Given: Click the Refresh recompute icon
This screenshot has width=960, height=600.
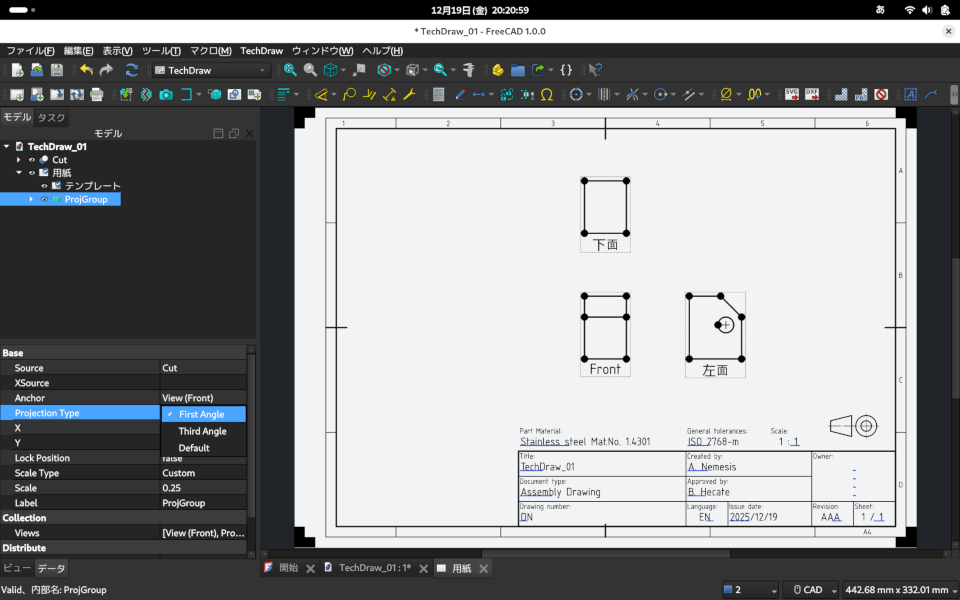Looking at the screenshot, I should pos(132,70).
